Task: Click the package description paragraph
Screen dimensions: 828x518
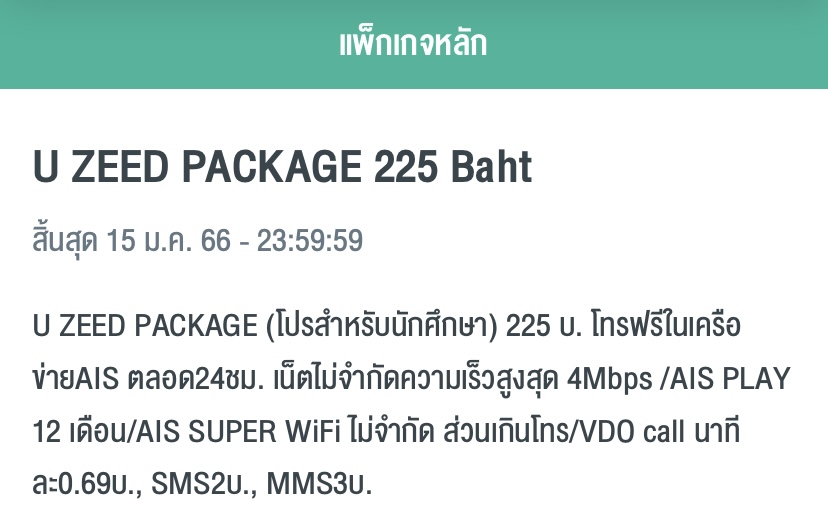Action: point(411,404)
